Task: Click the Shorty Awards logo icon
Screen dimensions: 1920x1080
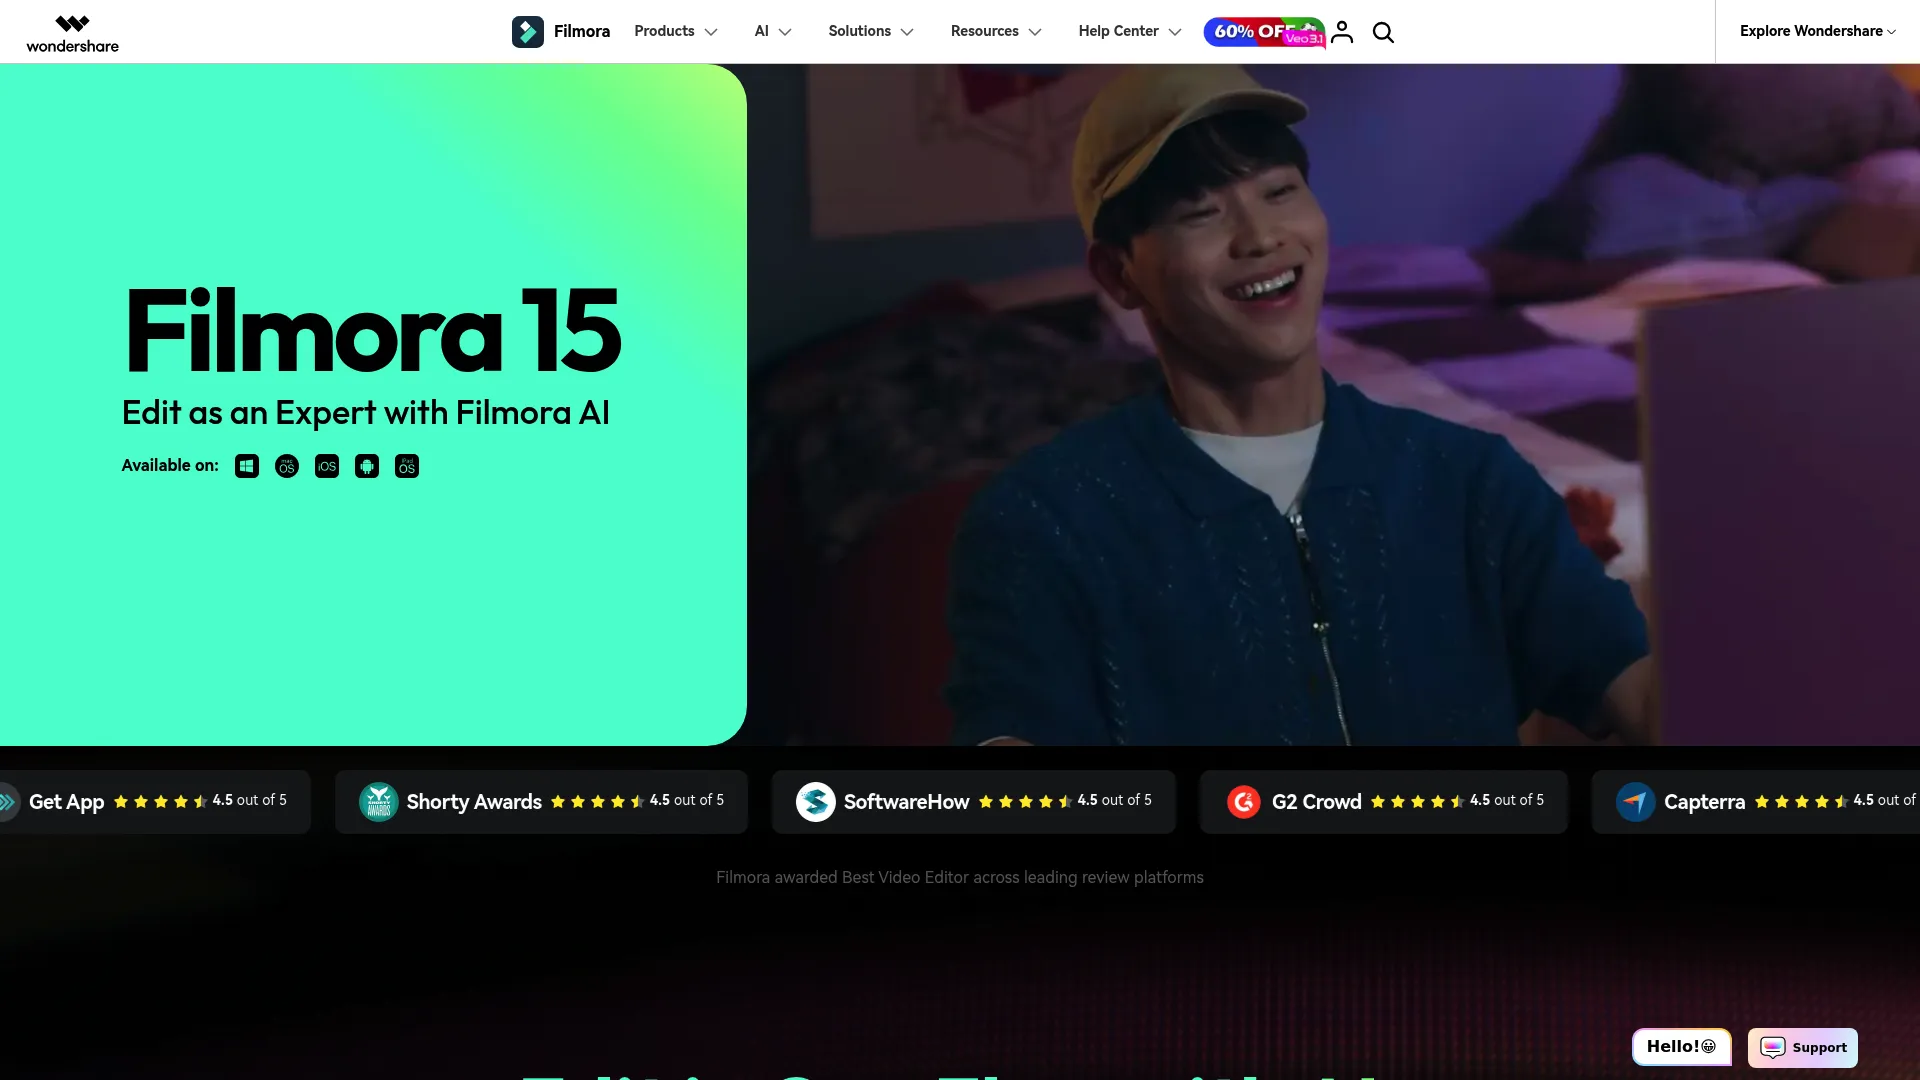Action: [x=379, y=802]
